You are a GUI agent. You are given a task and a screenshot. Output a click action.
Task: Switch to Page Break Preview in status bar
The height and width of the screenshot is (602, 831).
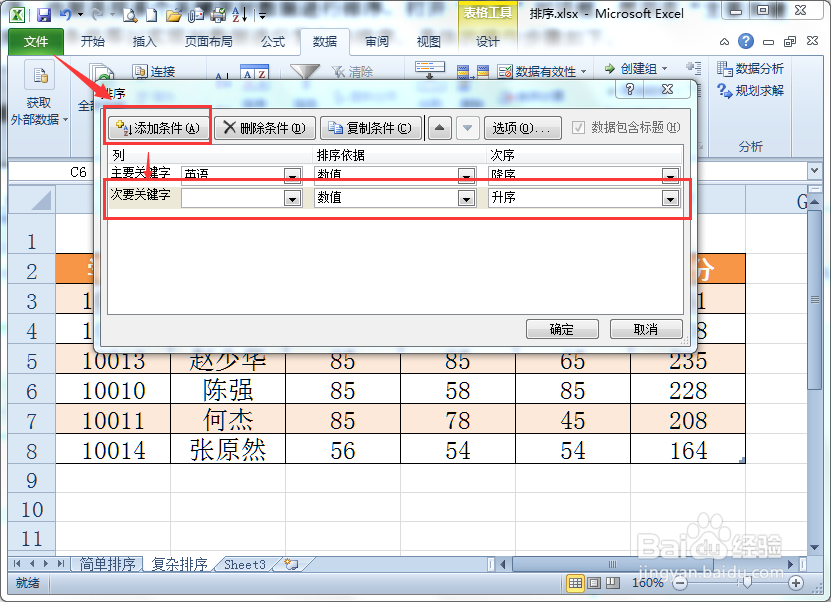pos(613,583)
